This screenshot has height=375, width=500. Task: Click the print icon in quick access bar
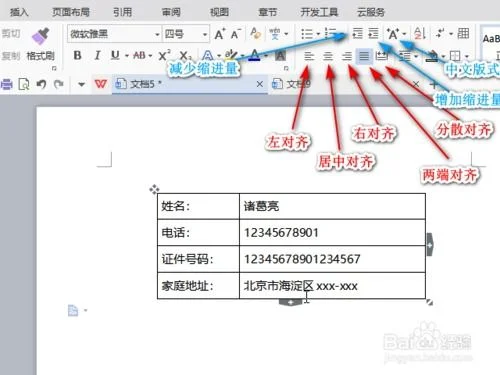(6, 84)
